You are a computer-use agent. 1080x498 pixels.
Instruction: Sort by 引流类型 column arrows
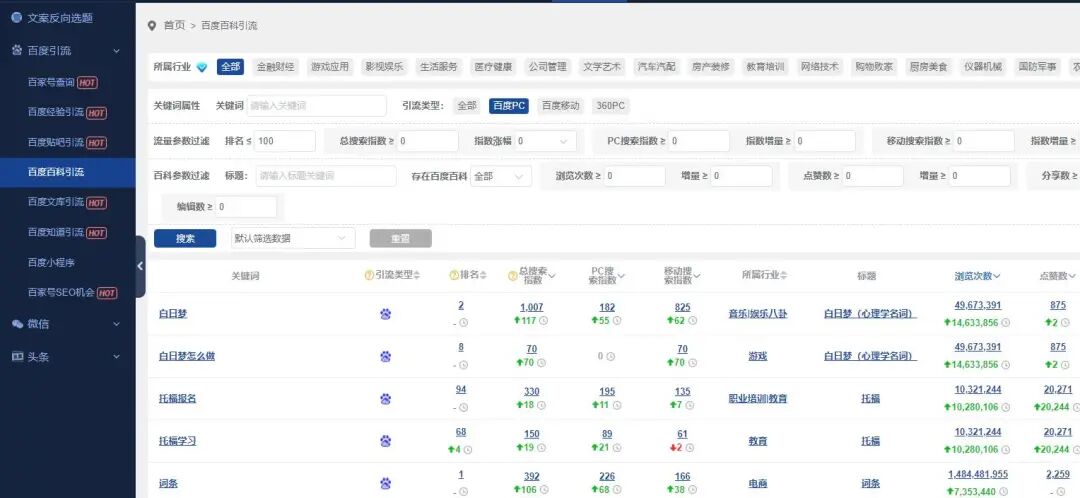click(x=417, y=275)
